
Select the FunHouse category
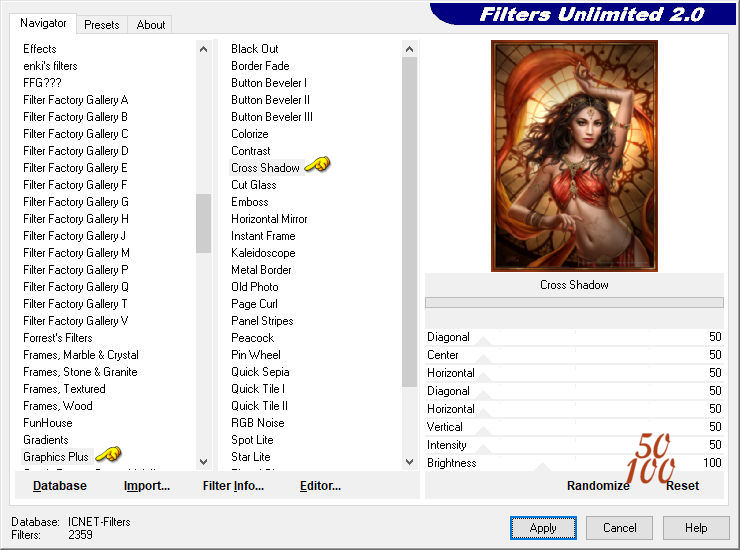[48, 423]
